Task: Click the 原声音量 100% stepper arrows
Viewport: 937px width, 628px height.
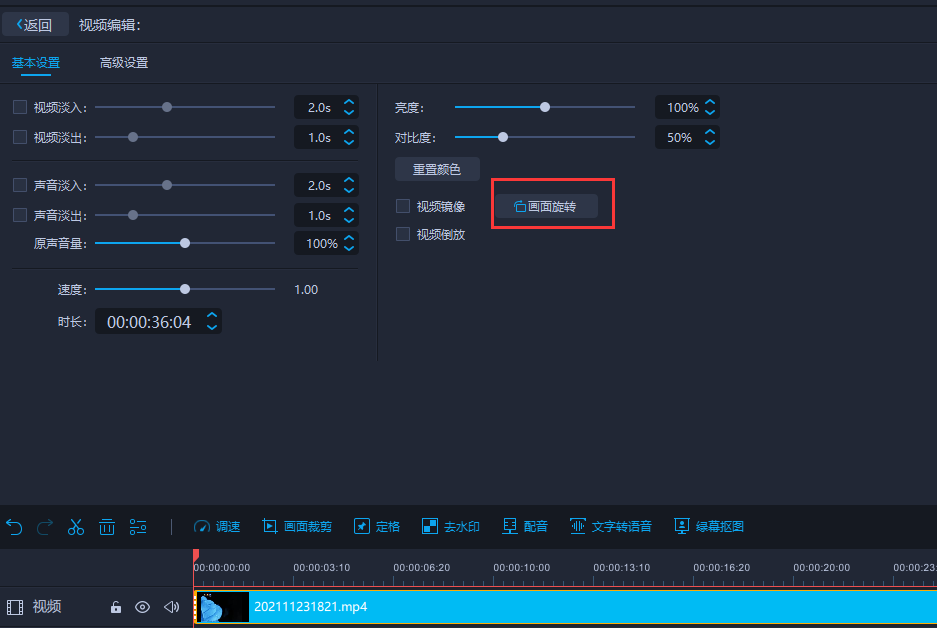Action: coord(349,243)
